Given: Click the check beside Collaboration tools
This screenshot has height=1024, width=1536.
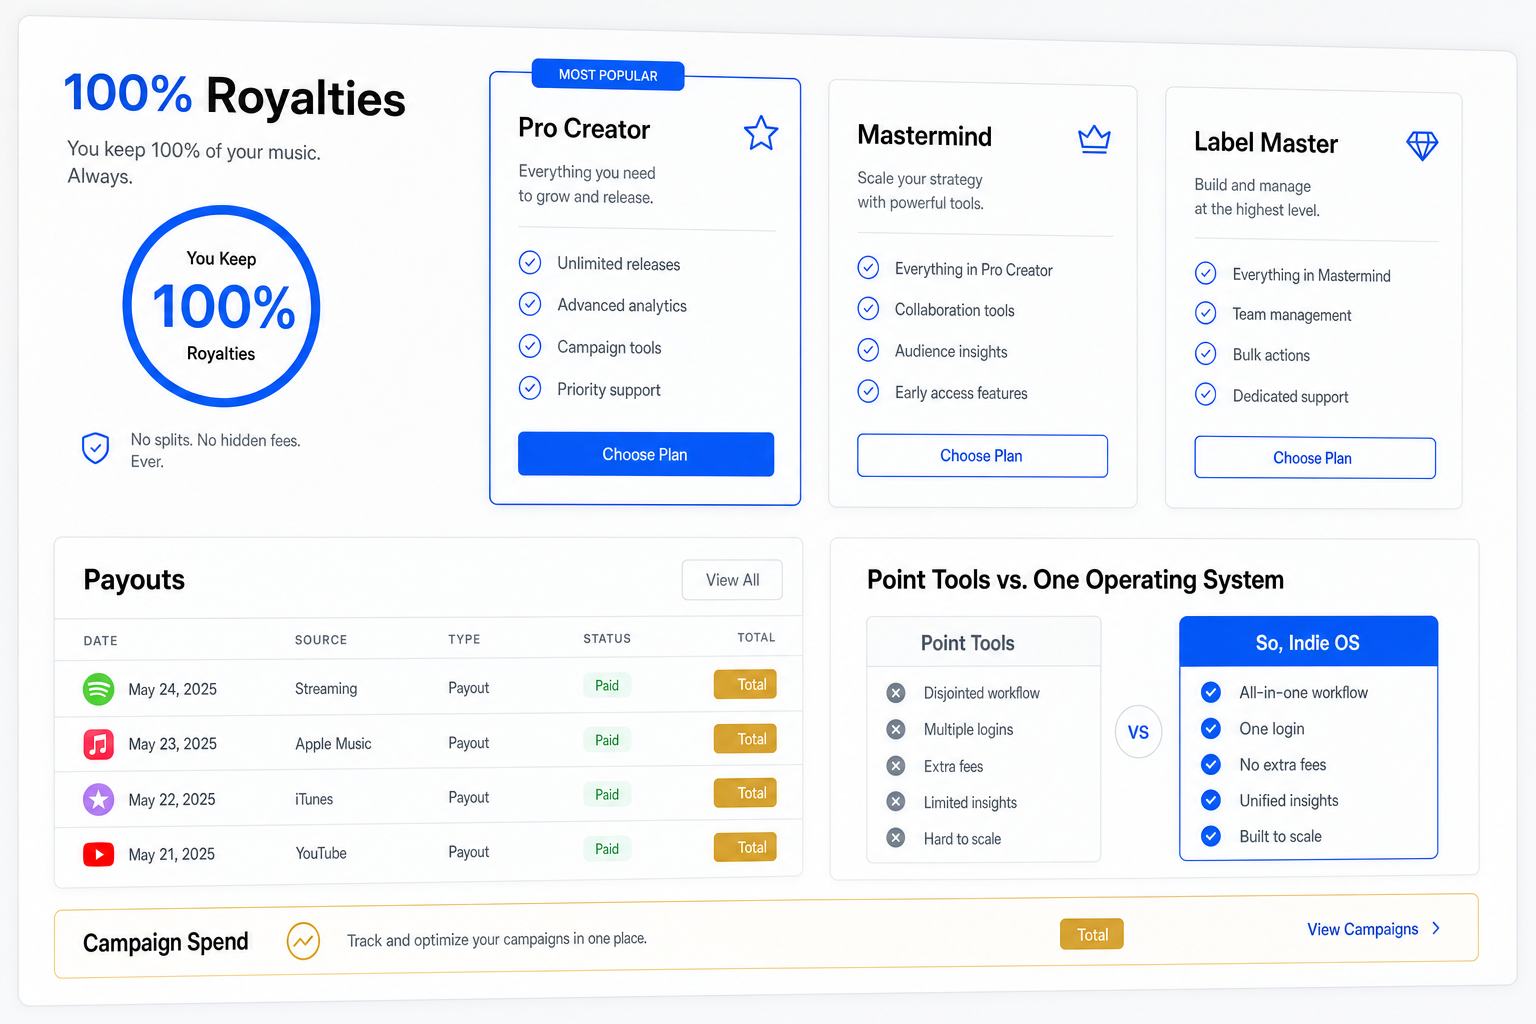Looking at the screenshot, I should coord(868,309).
